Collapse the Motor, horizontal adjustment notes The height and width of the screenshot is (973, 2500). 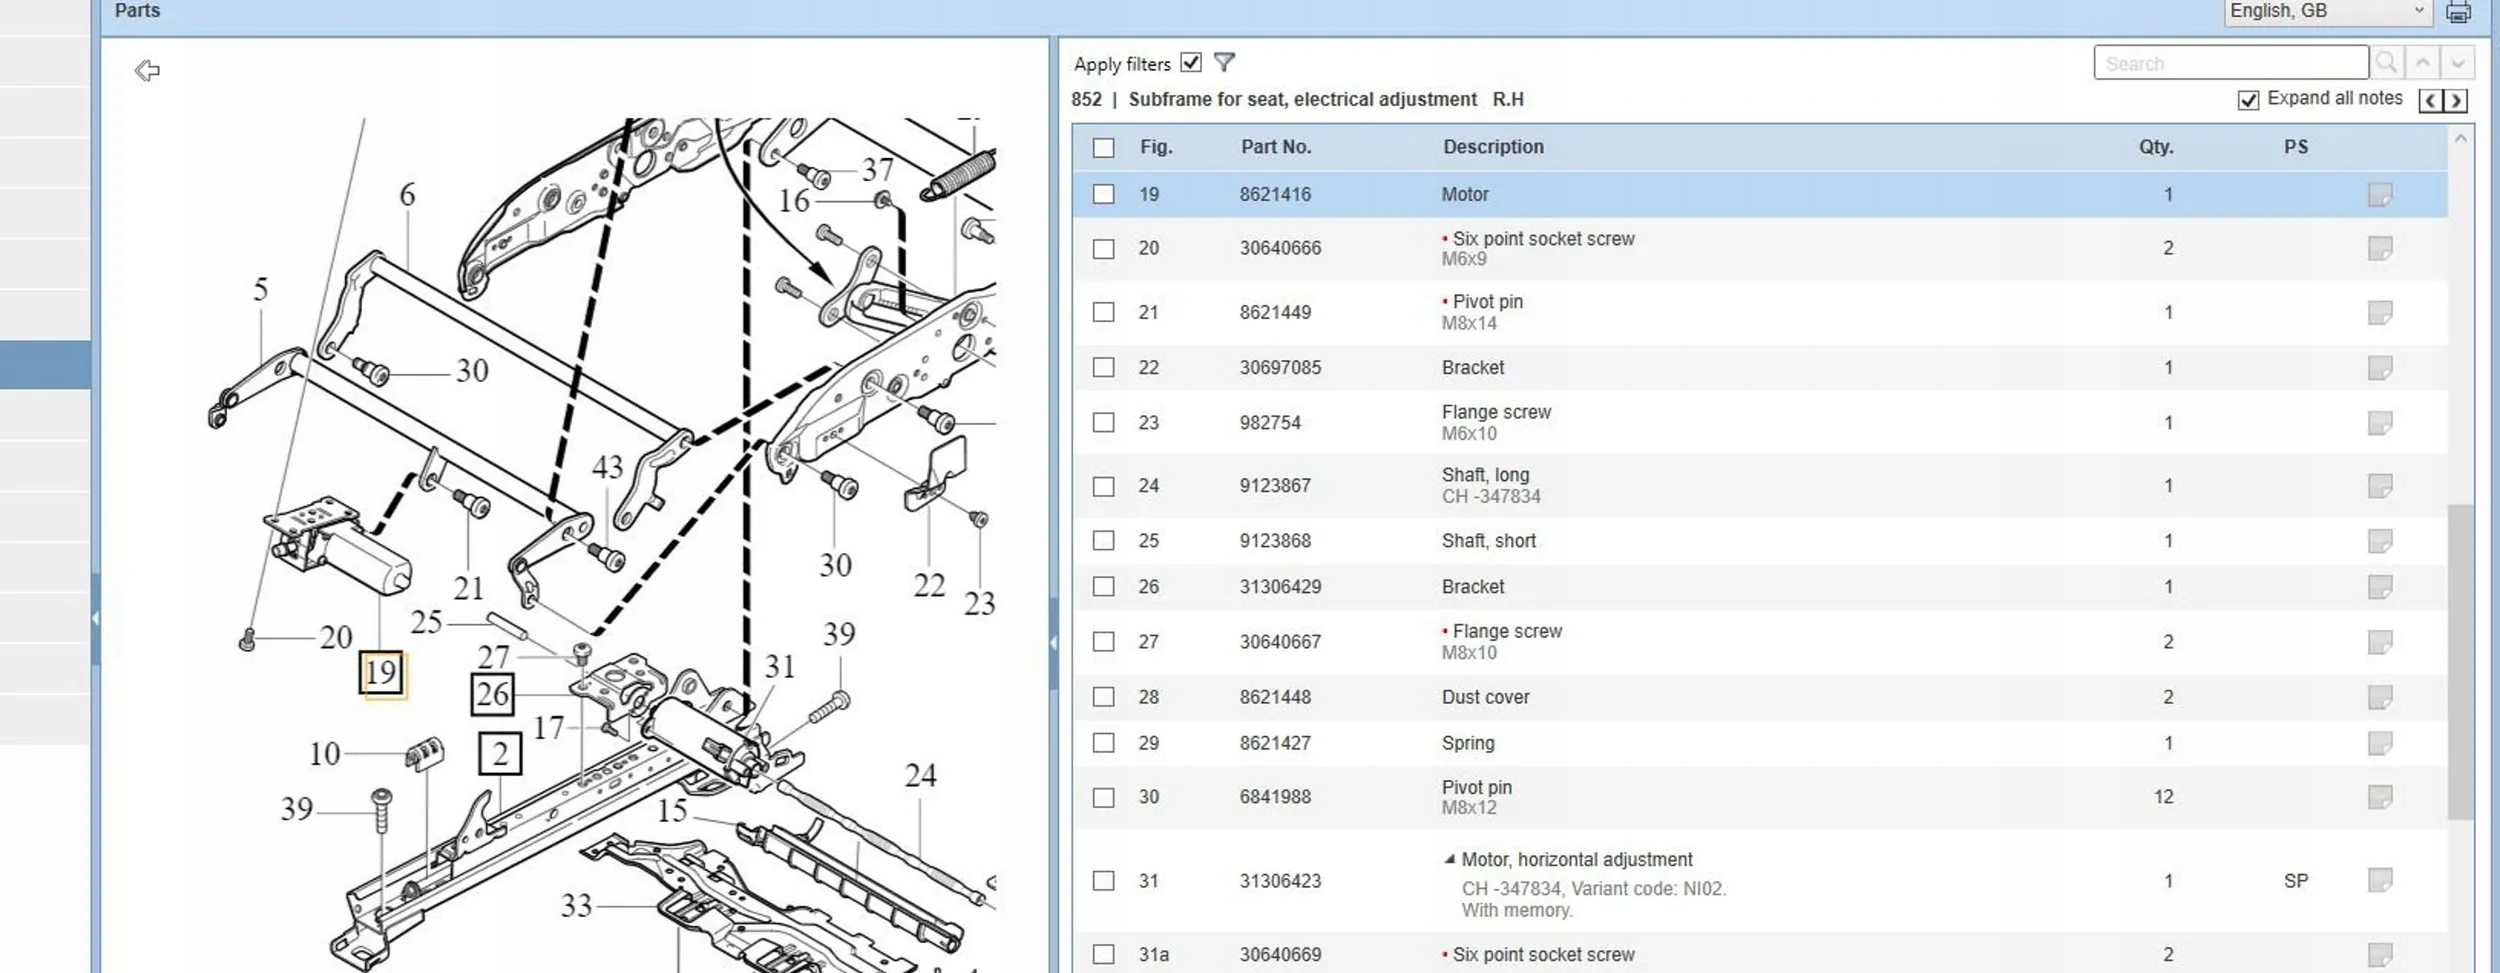[x=1449, y=859]
